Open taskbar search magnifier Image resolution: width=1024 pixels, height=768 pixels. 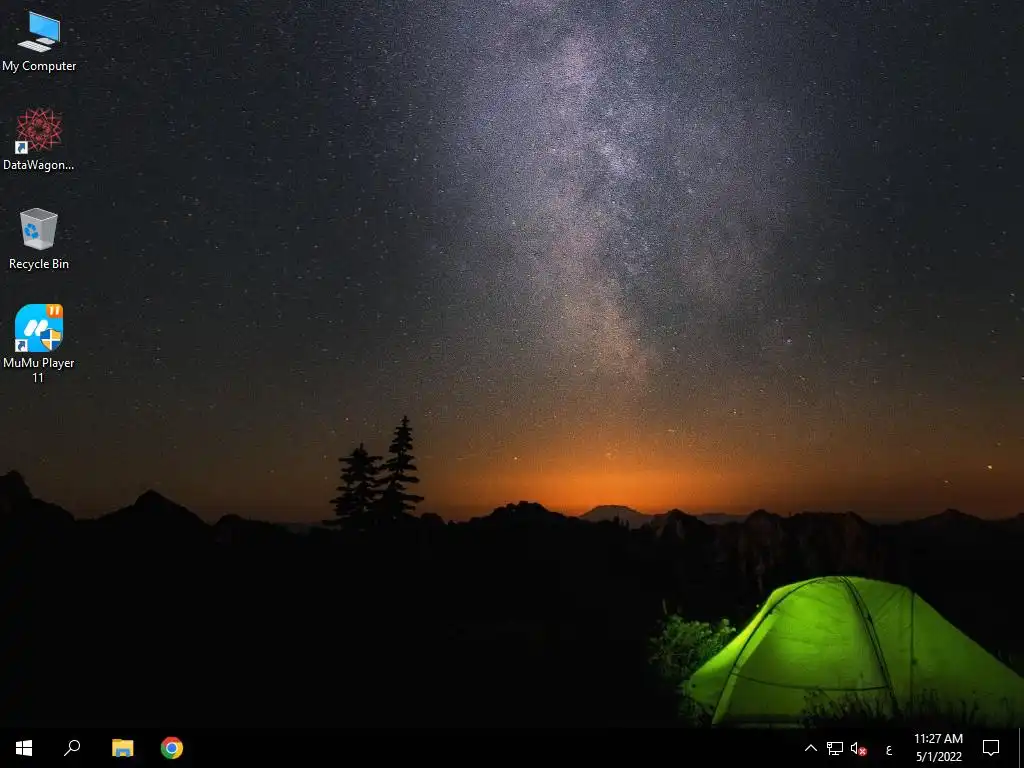72,748
